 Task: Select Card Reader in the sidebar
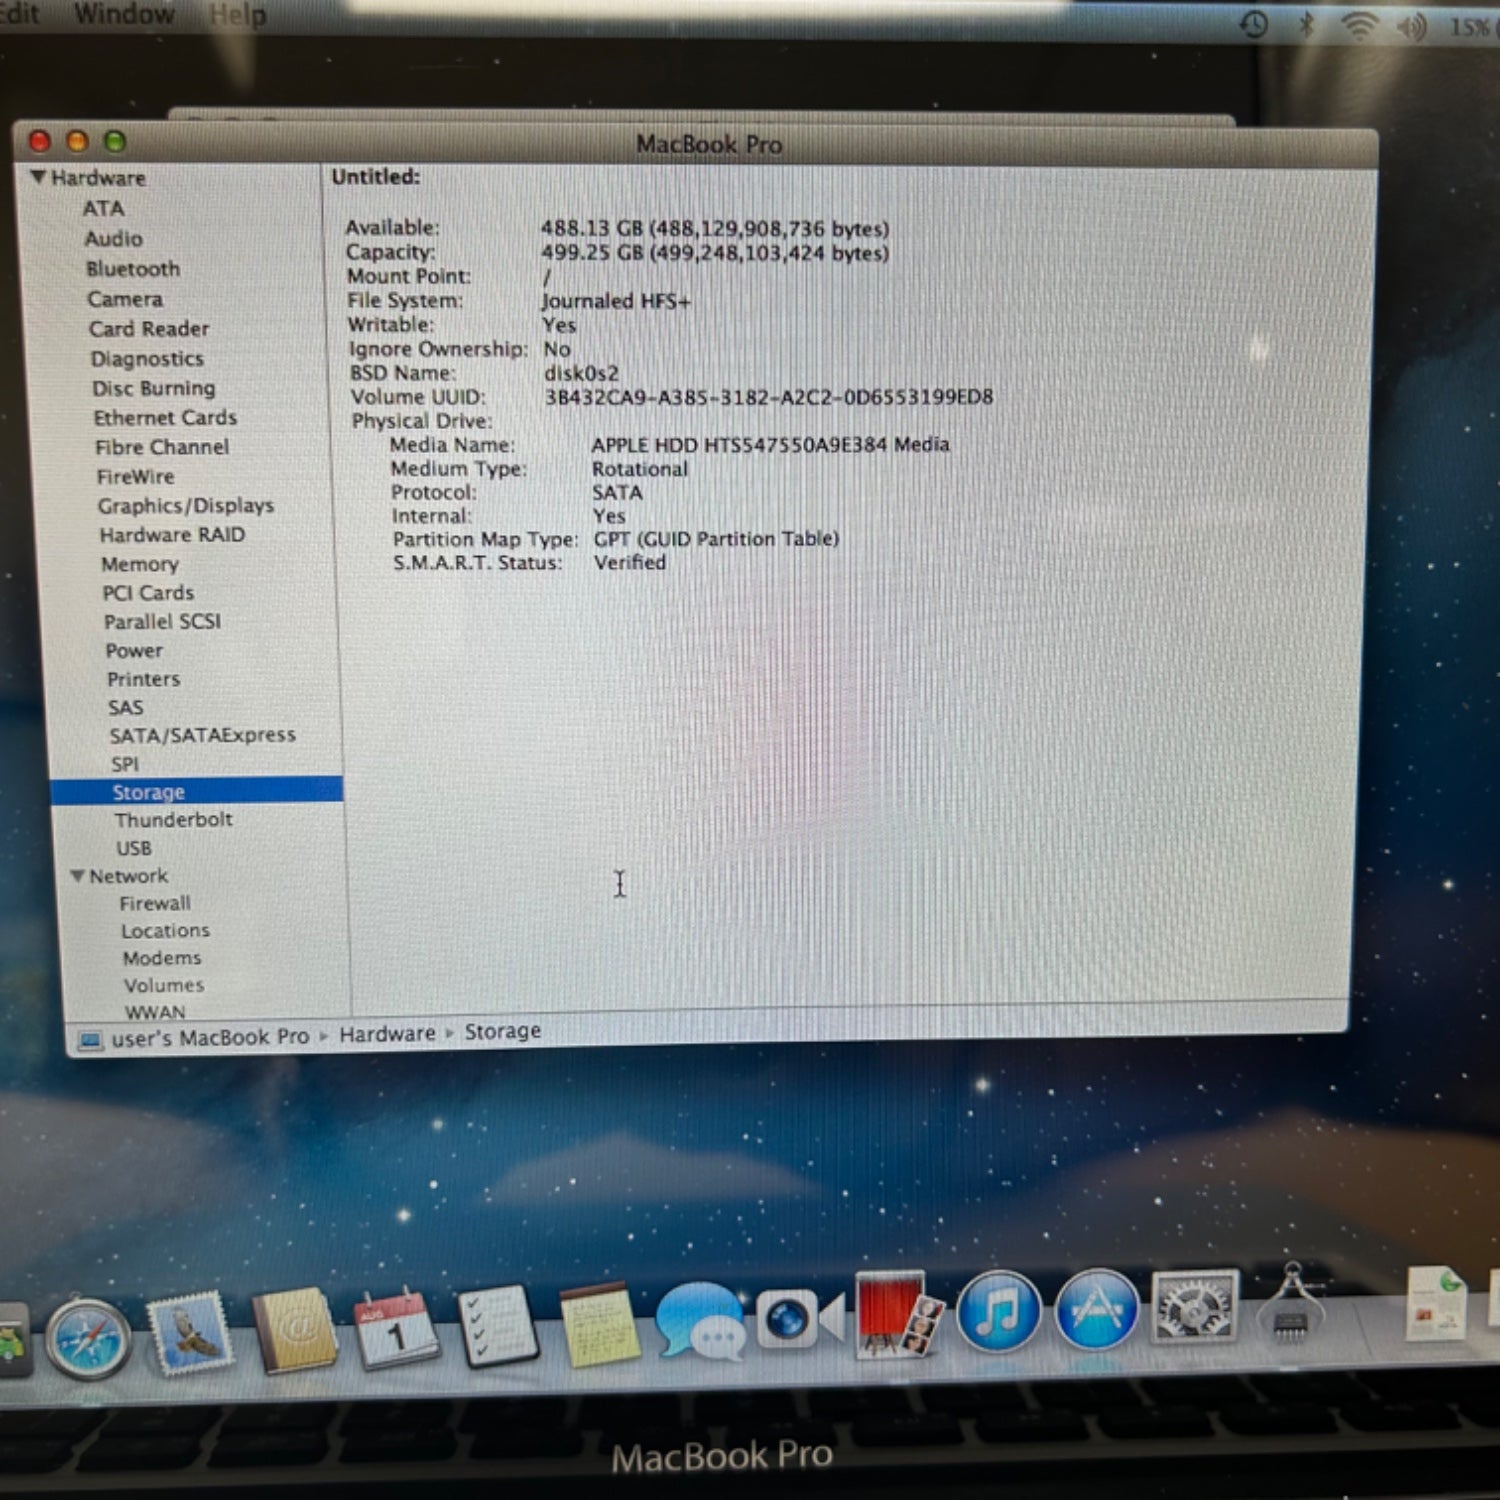pyautogui.click(x=149, y=329)
